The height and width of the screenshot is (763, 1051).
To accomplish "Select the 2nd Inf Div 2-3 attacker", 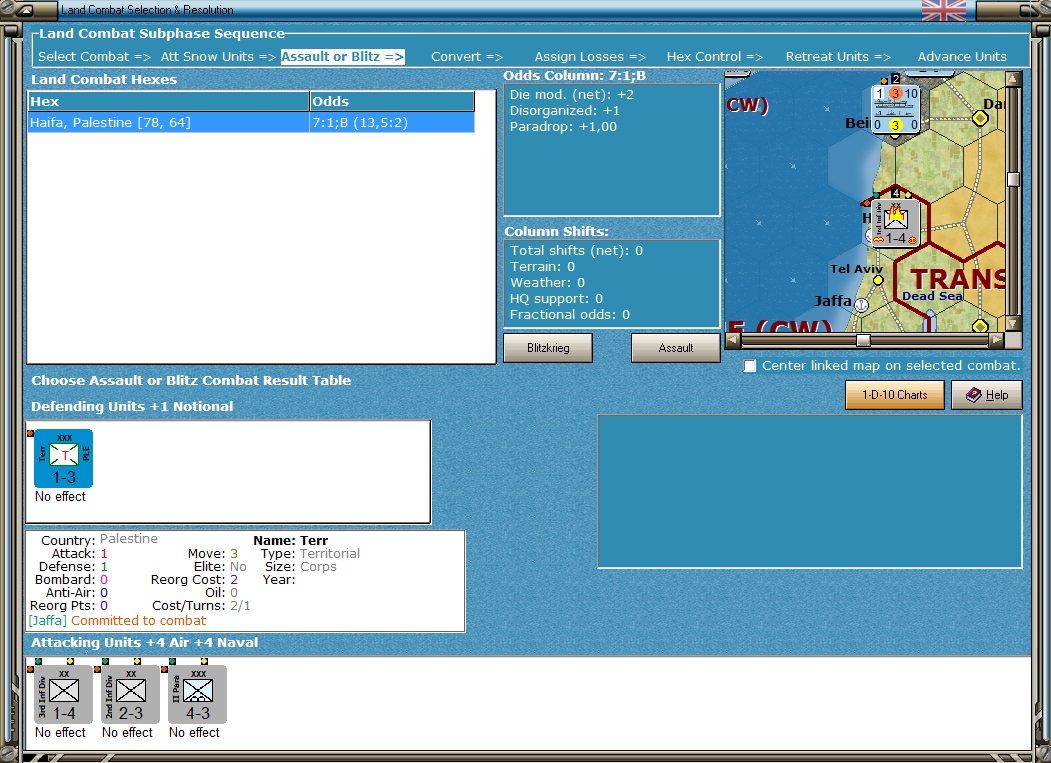I will point(131,695).
